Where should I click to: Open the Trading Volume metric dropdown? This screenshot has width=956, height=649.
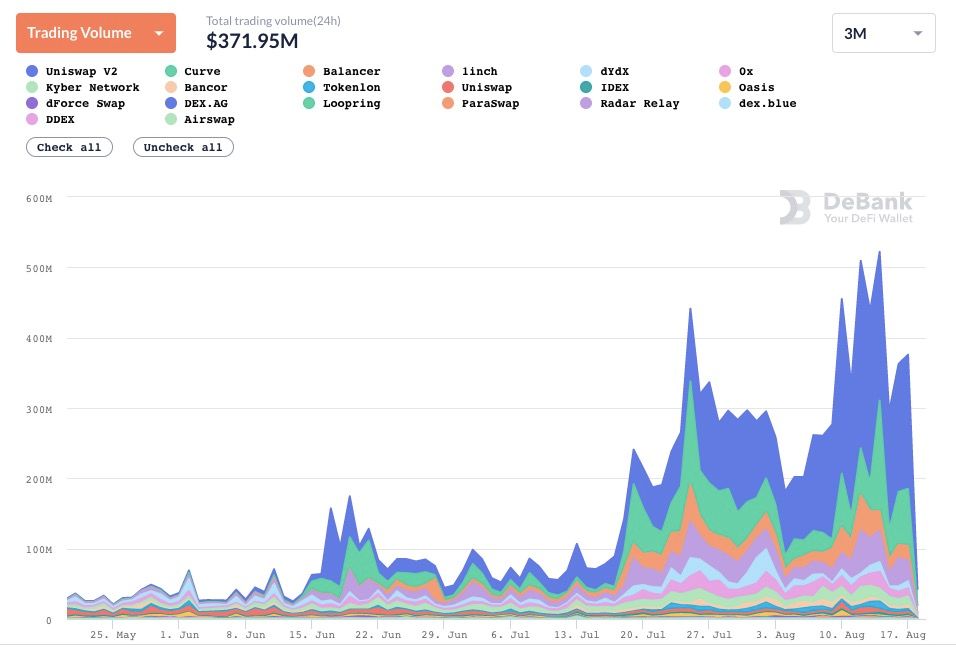[96, 33]
